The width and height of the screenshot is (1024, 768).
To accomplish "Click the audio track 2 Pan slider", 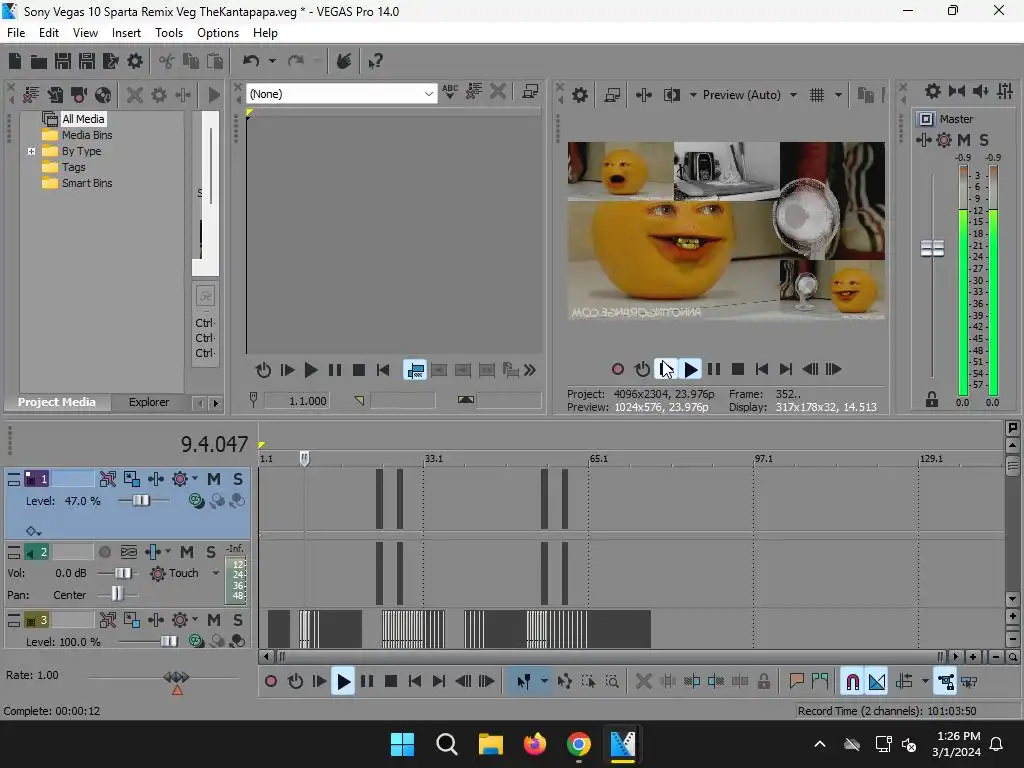I will coord(118,594).
